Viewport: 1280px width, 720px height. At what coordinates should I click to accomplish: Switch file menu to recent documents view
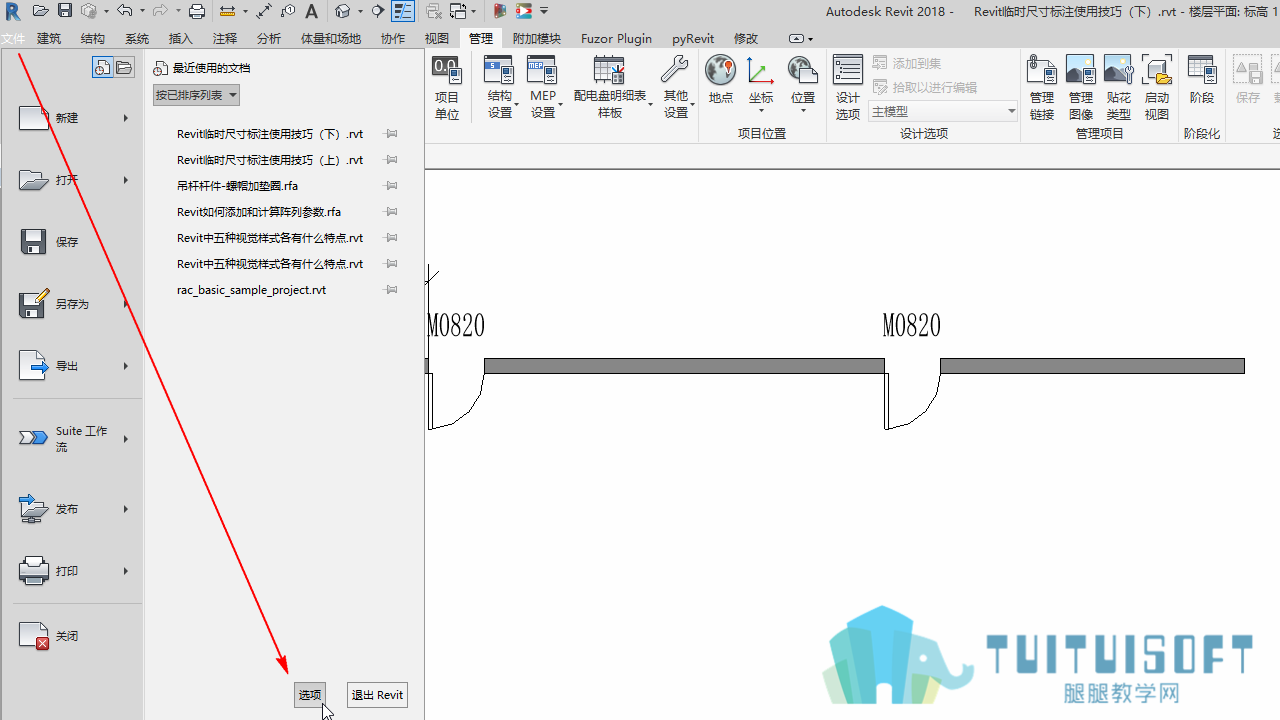[x=102, y=68]
